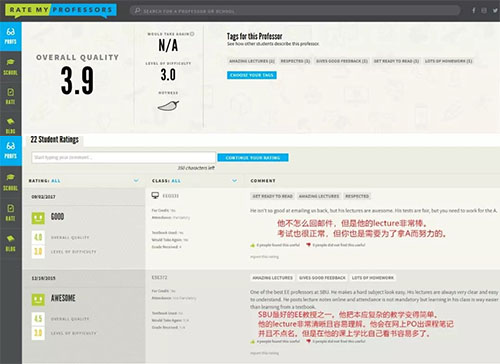500x364 pixels.
Task: Select the Get Ready To Read (1) professor tag
Action: (396, 61)
